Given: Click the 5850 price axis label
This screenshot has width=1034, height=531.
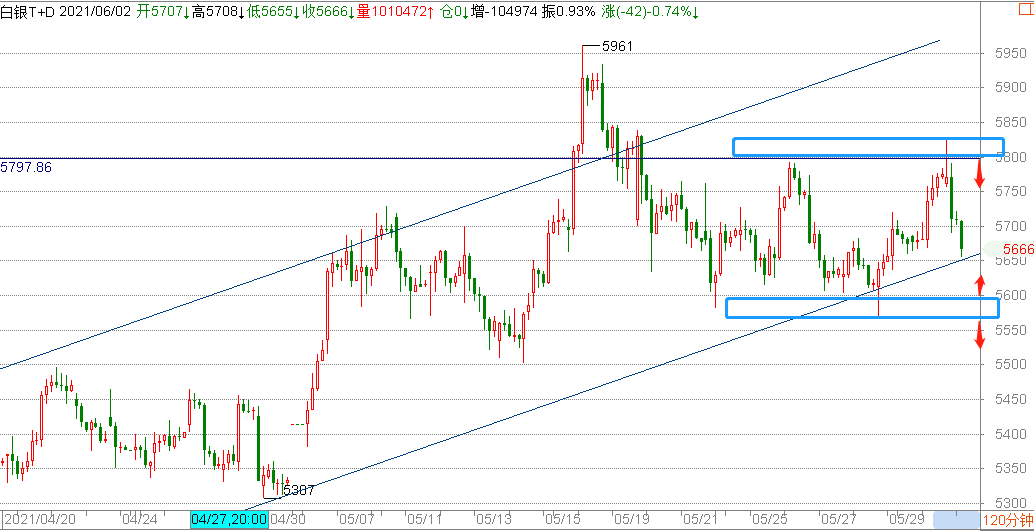Looking at the screenshot, I should pos(1010,123).
